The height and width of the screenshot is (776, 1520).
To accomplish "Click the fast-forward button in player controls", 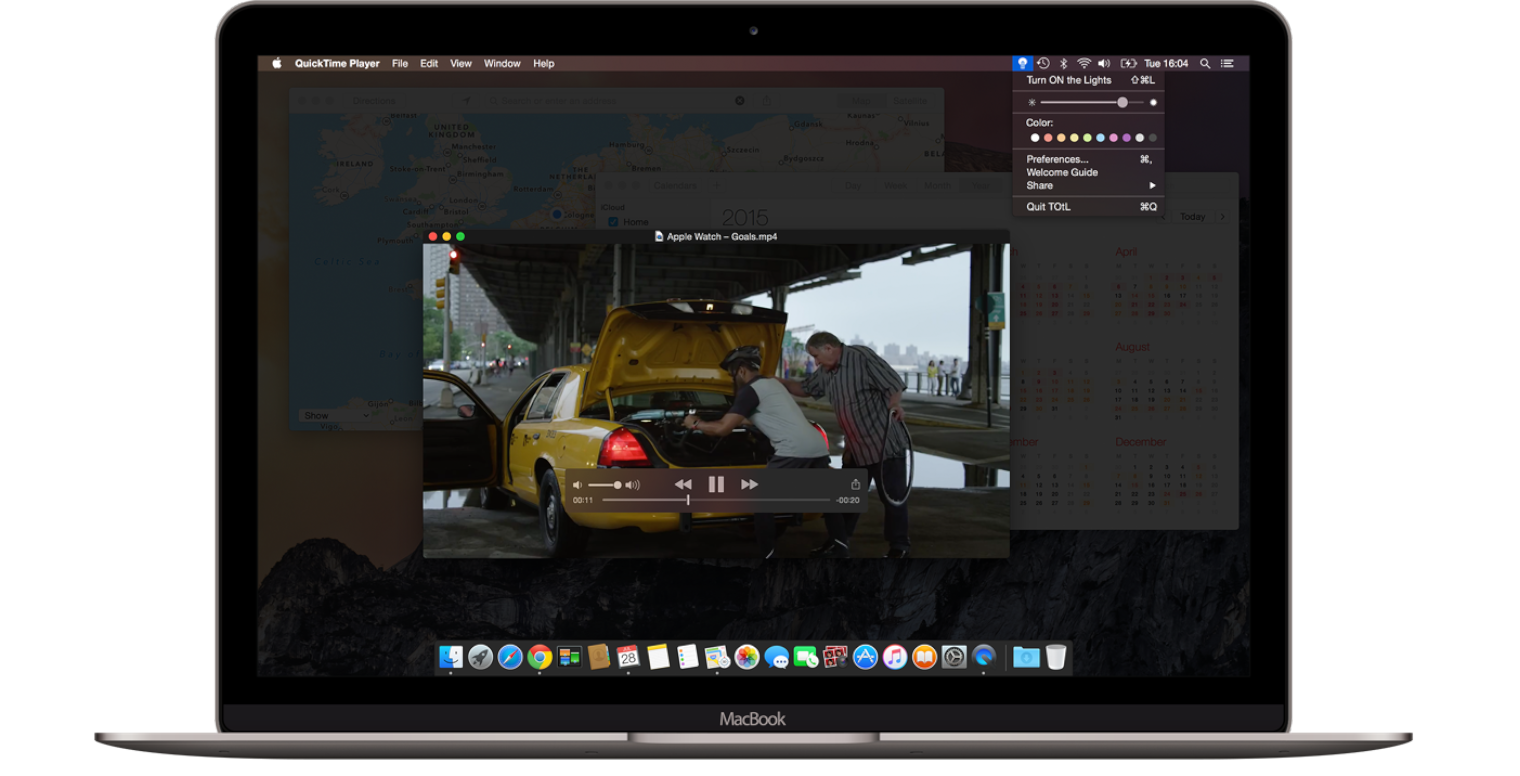I will (749, 484).
